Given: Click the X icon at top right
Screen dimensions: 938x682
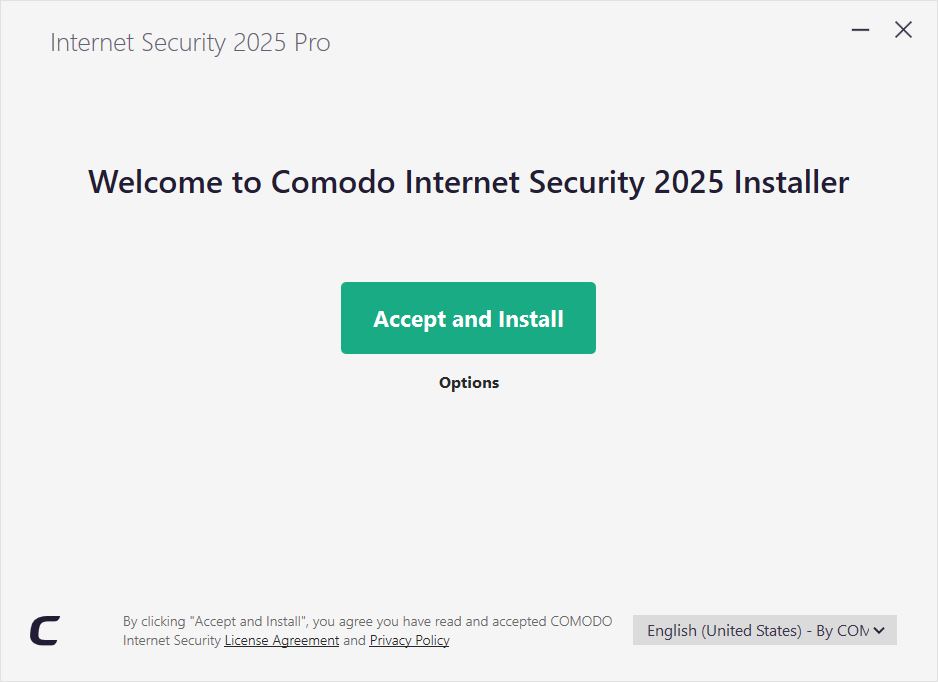Looking at the screenshot, I should click(x=903, y=29).
